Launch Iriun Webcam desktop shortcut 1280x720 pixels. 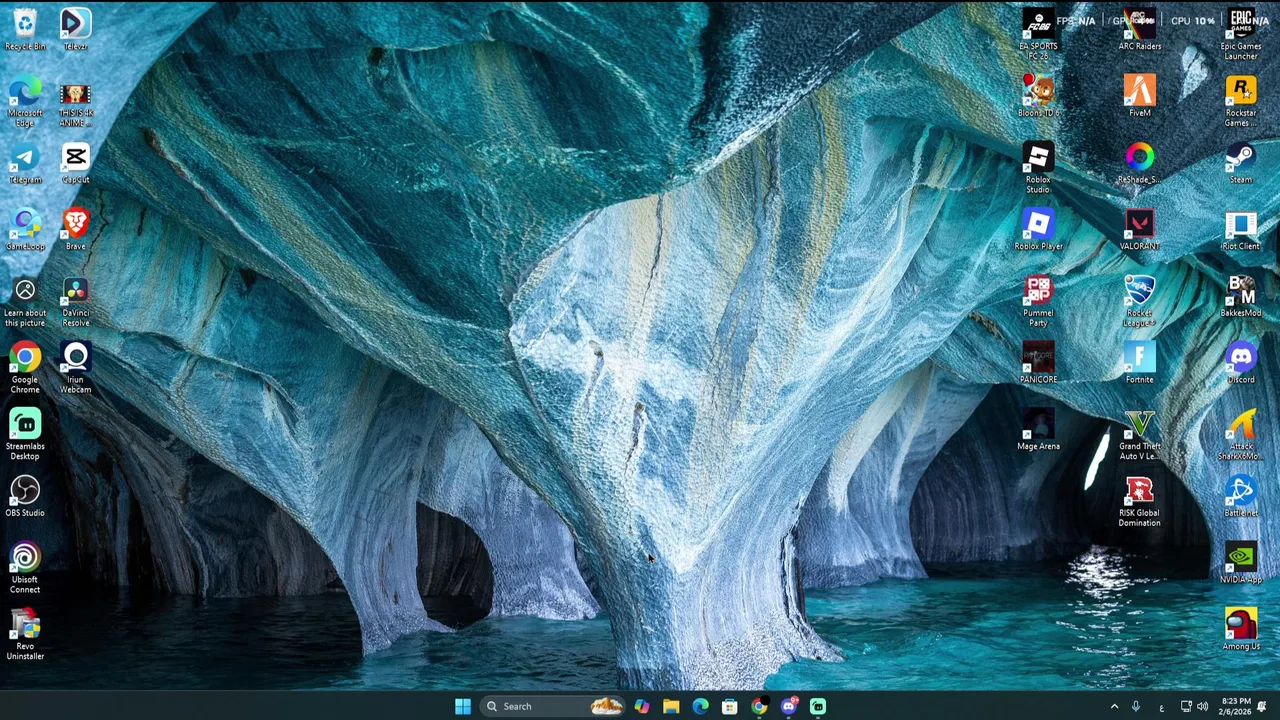pyautogui.click(x=75, y=368)
